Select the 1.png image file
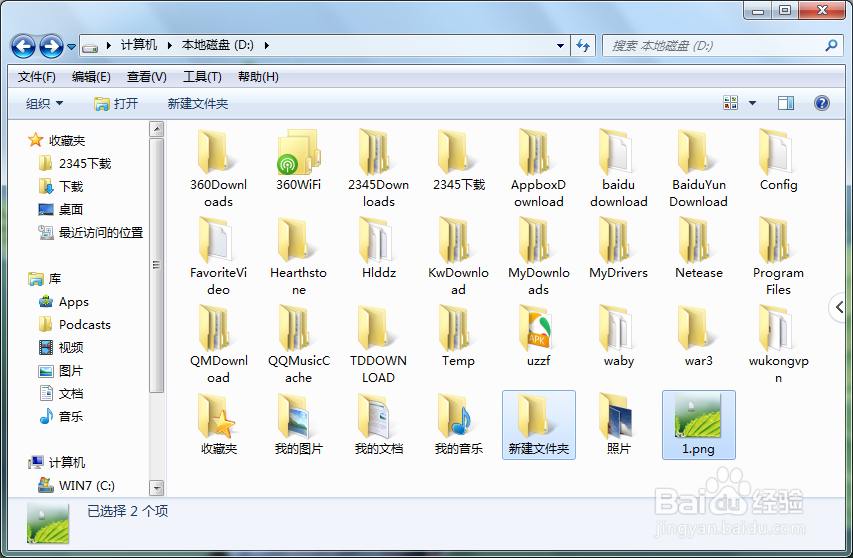Viewport: 853px width, 558px height. (699, 425)
